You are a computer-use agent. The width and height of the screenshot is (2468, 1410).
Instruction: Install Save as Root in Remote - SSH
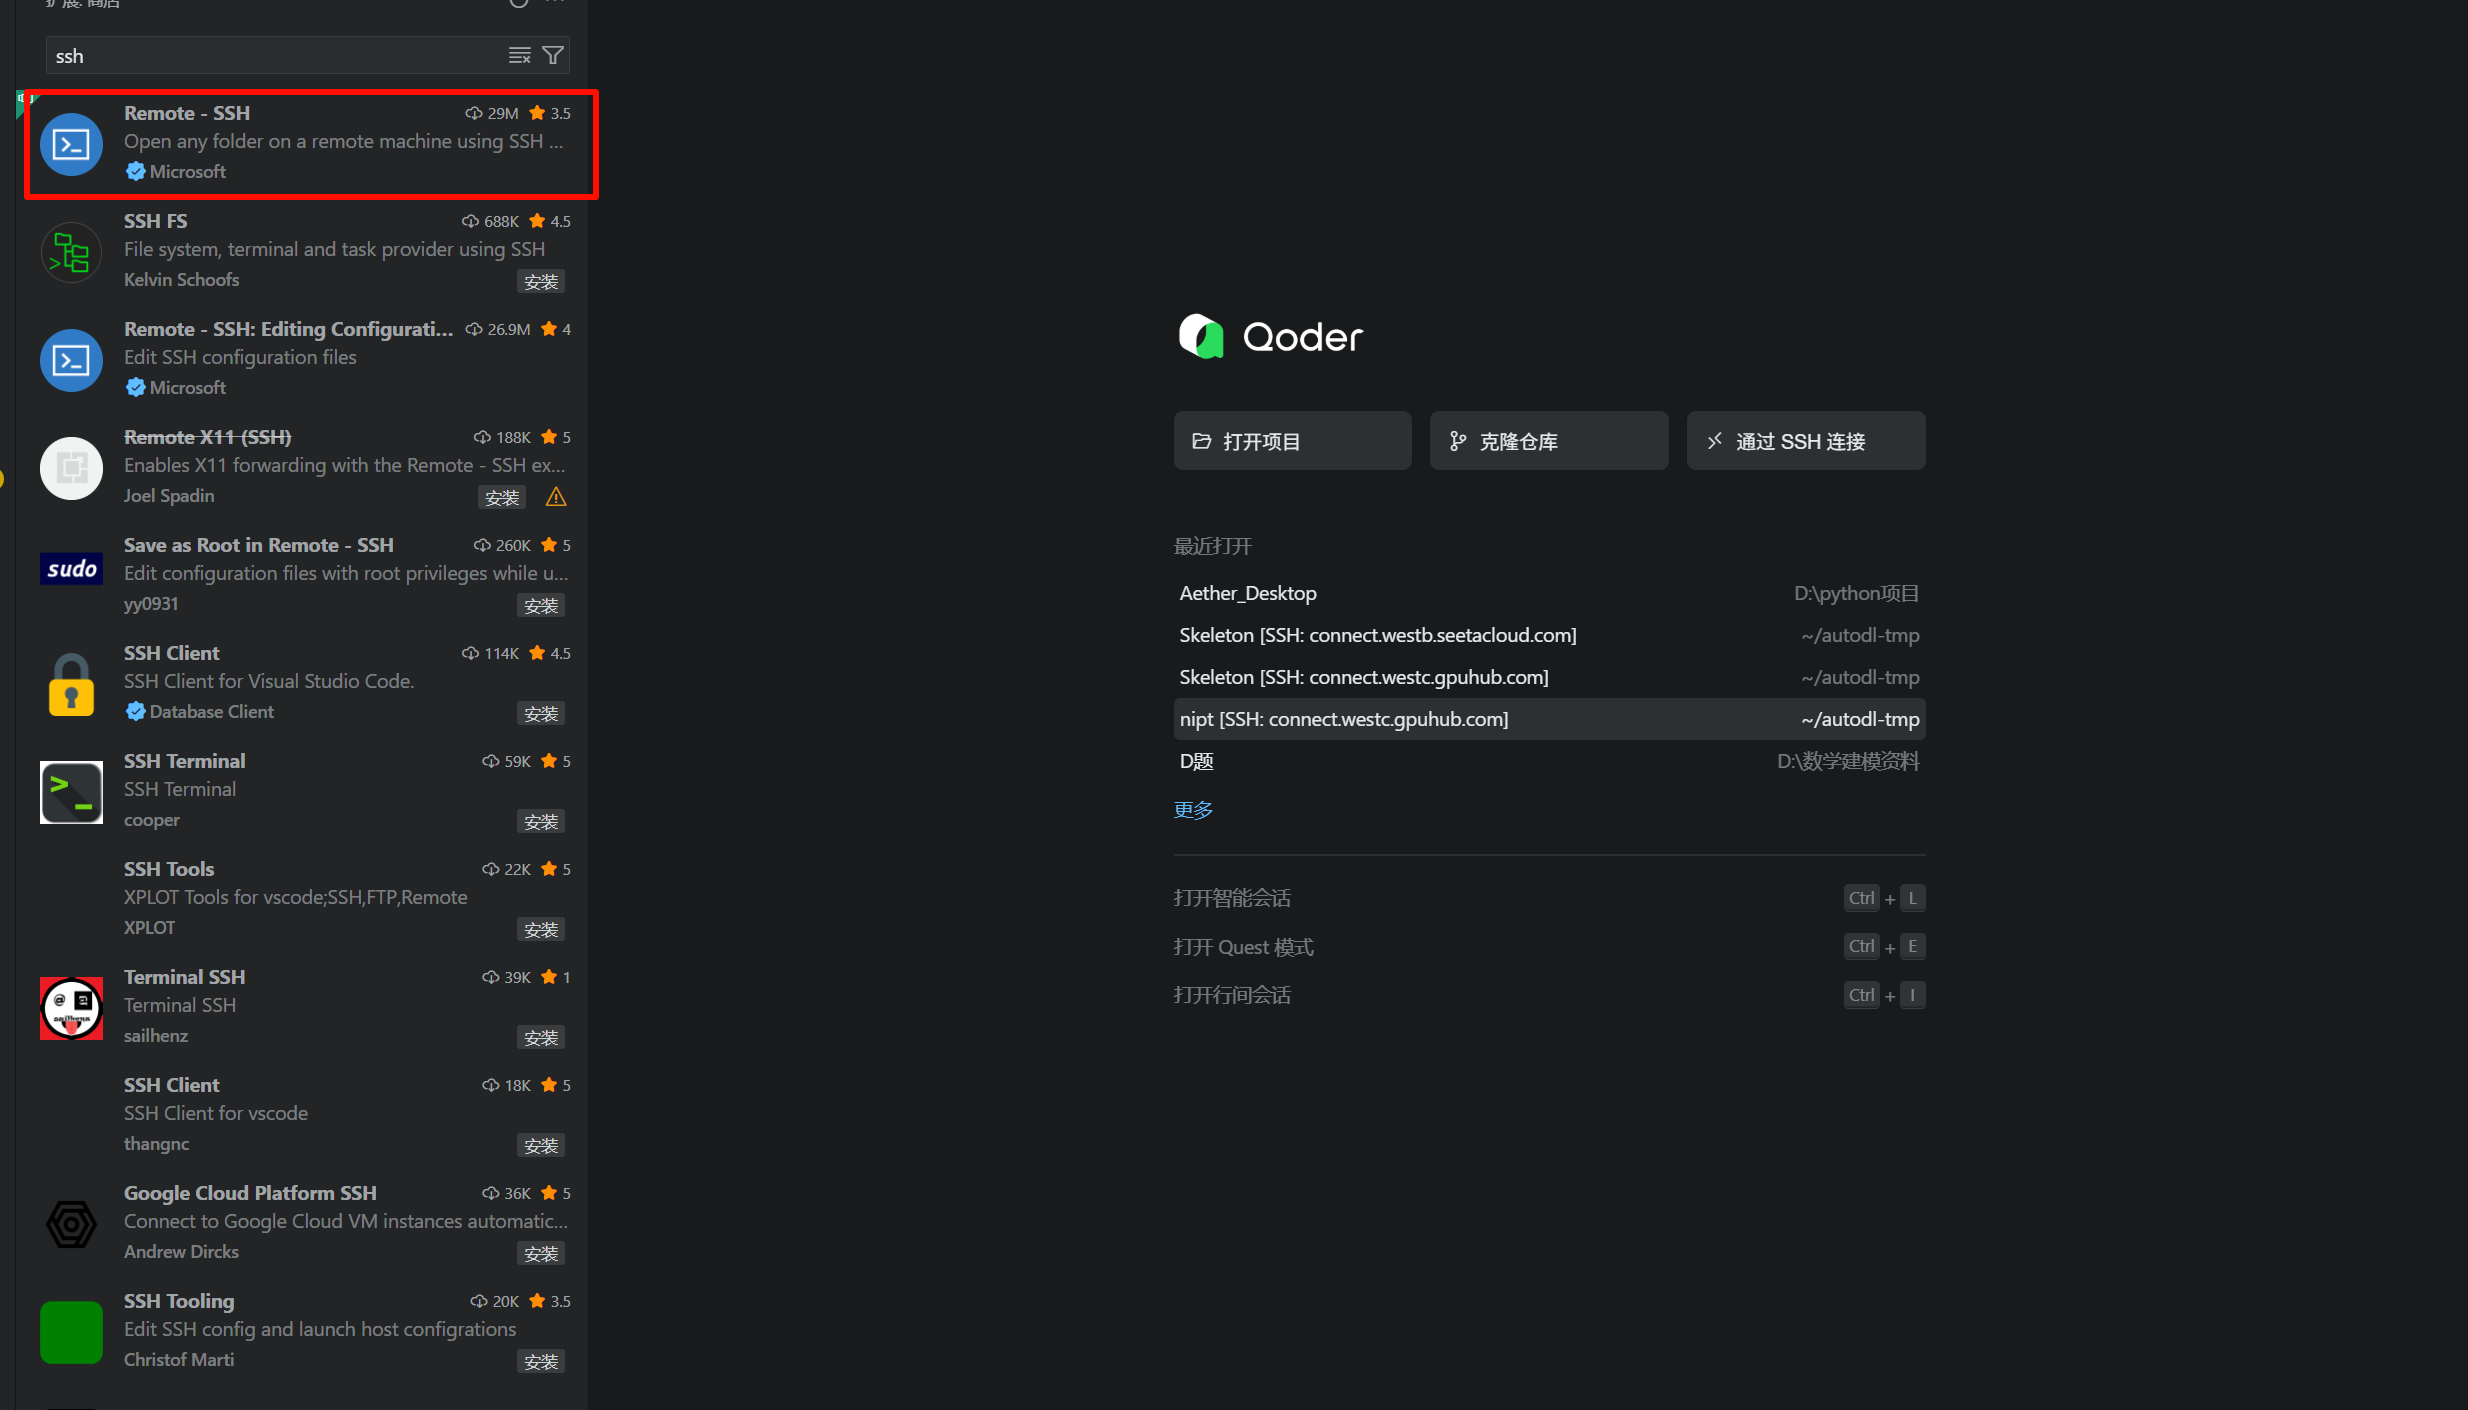point(541,606)
